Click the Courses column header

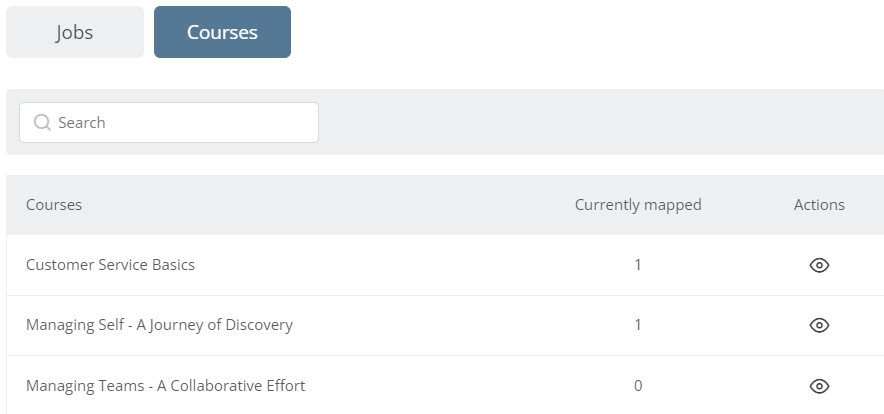pyautogui.click(x=54, y=205)
